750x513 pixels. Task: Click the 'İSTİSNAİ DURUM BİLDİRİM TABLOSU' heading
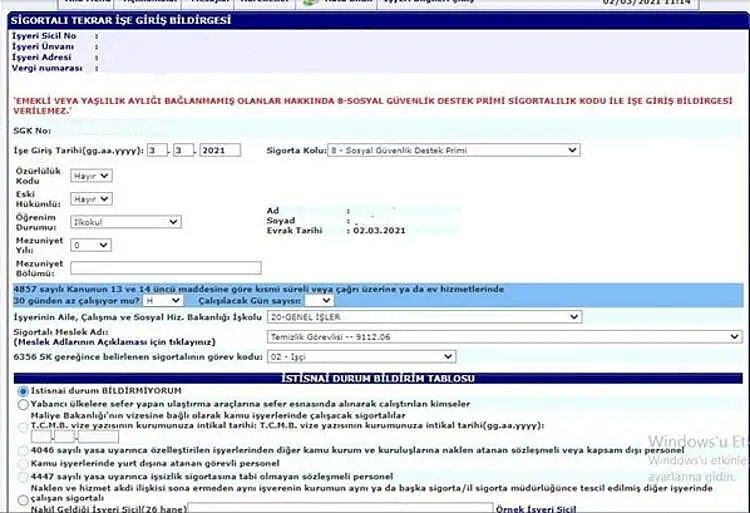[x=378, y=378]
